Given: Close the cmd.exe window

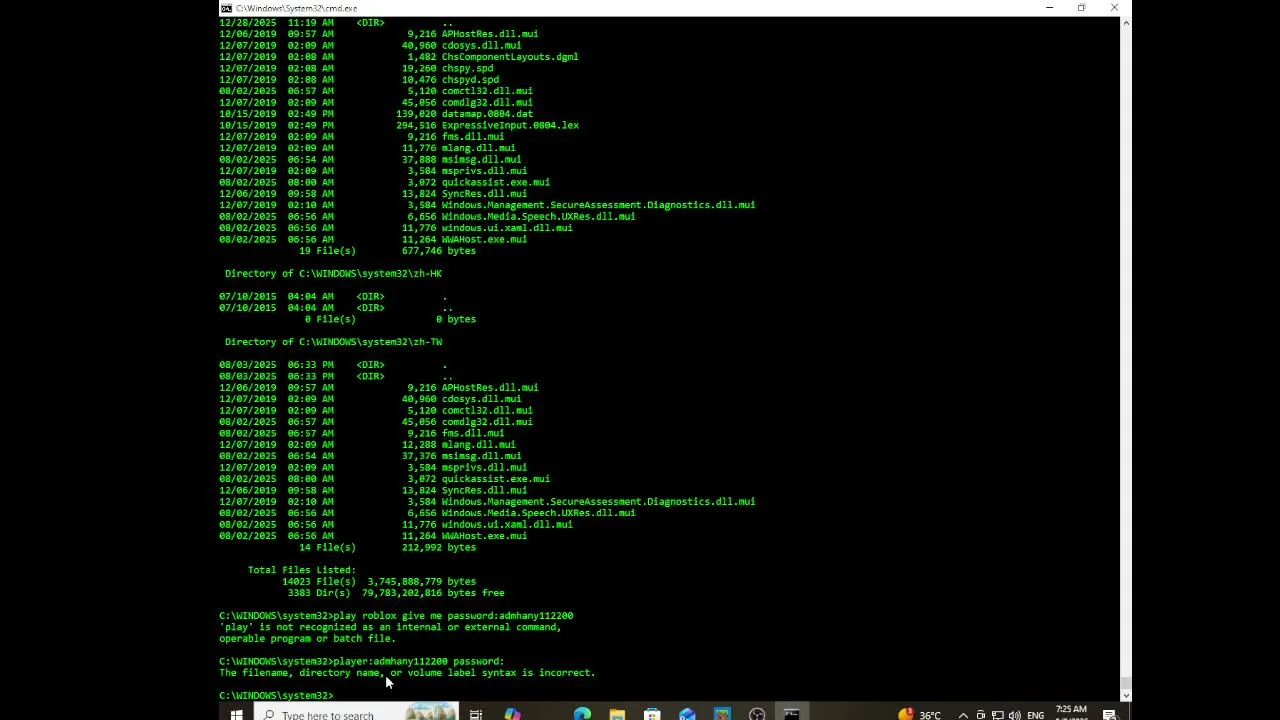Looking at the screenshot, I should coord(1114,8).
